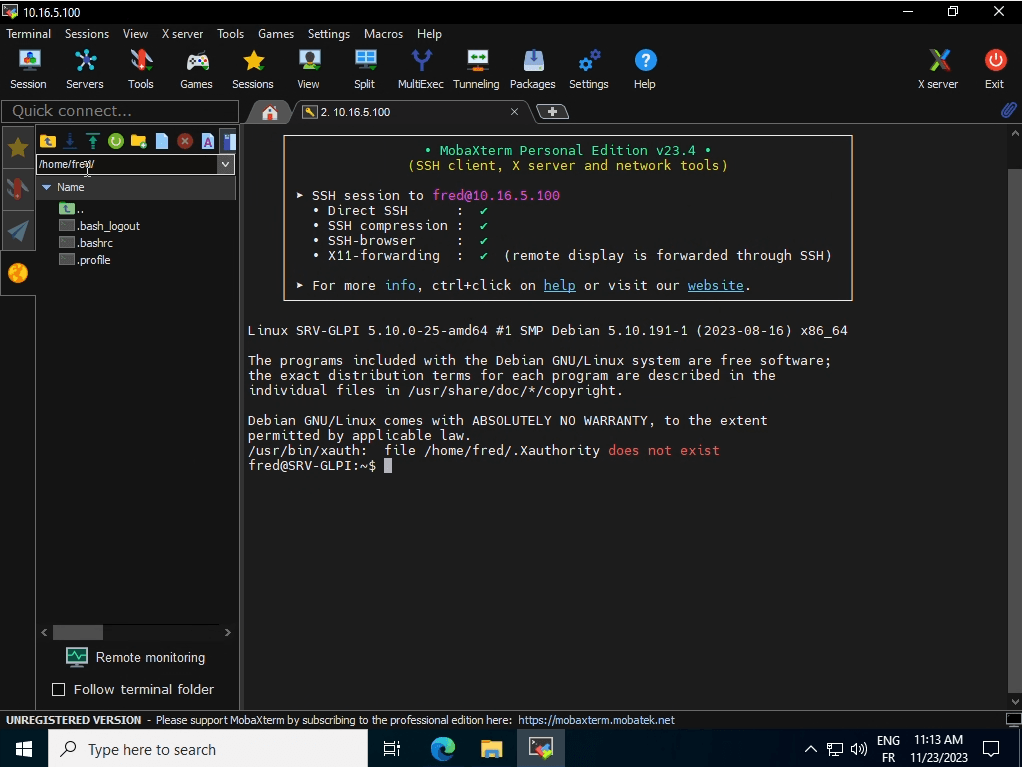Click the Split terminal icon
Viewport: 1022px width, 767px height.
click(364, 68)
